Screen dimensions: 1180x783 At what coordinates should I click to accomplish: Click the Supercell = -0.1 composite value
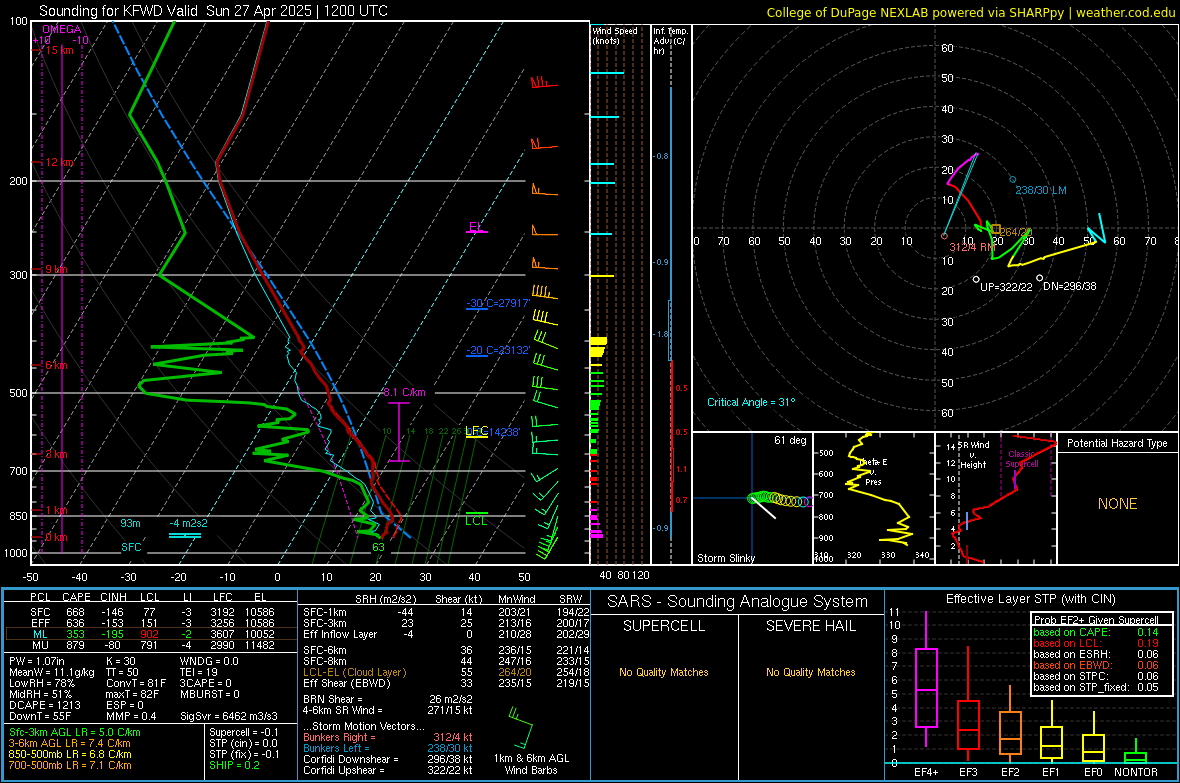point(244,732)
